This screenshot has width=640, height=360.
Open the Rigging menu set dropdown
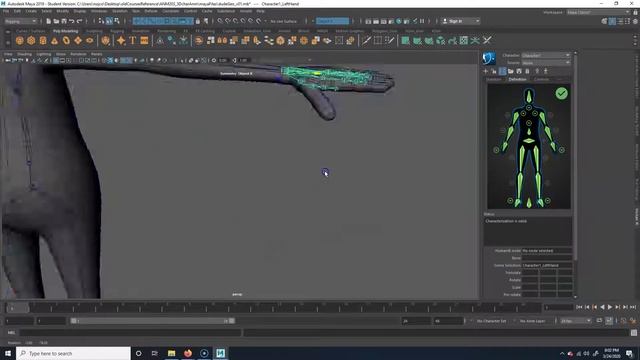(x=20, y=21)
